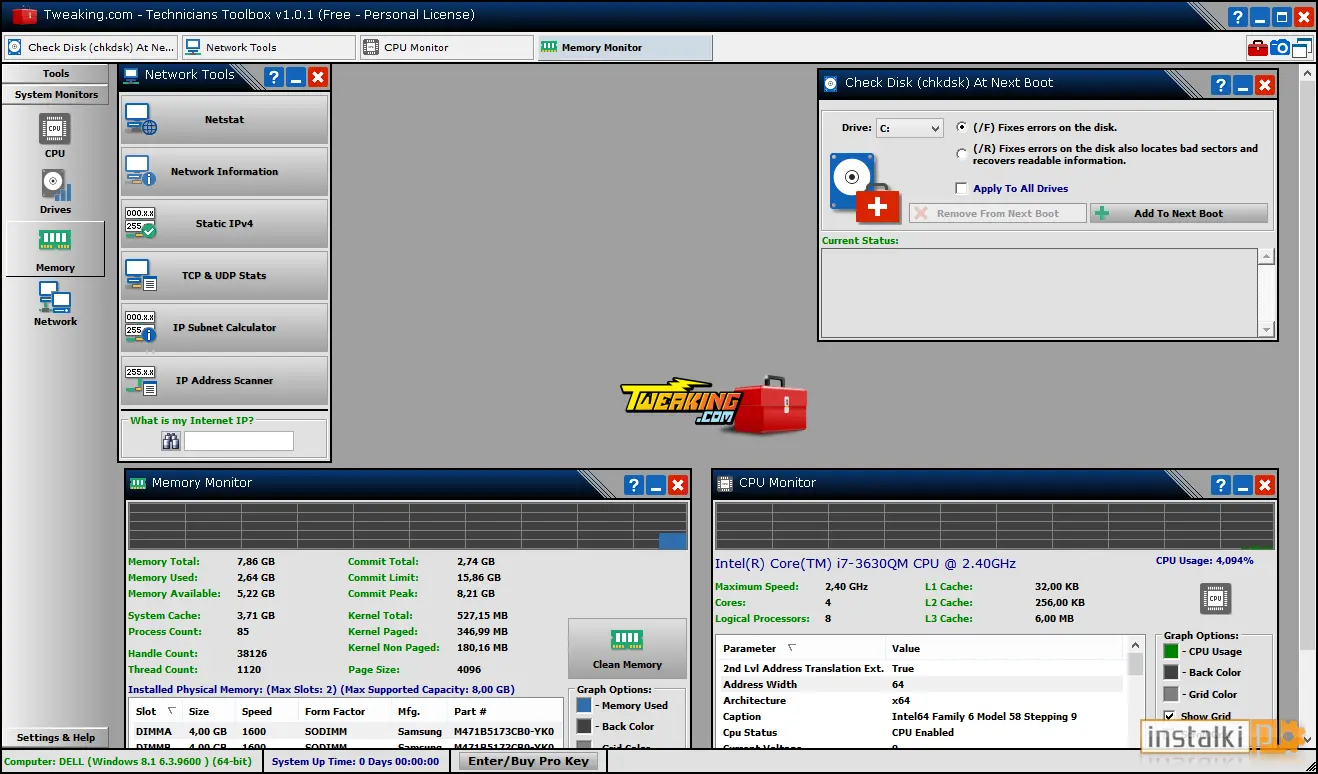The height and width of the screenshot is (774, 1318).
Task: Click the main application help button
Action: coord(1238,17)
